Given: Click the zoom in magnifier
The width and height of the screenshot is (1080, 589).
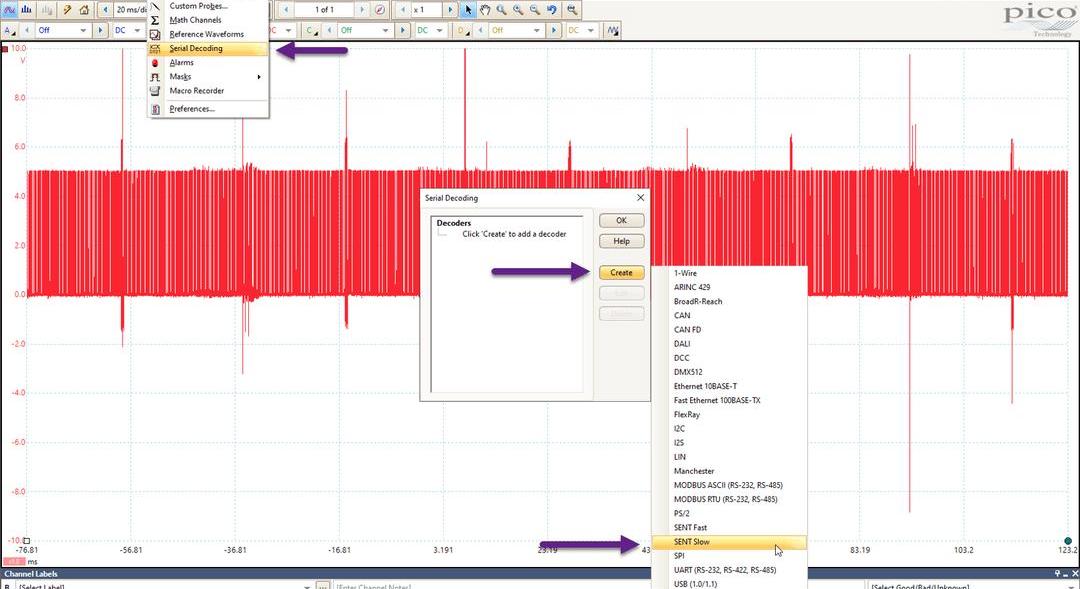Looking at the screenshot, I should [x=518, y=10].
